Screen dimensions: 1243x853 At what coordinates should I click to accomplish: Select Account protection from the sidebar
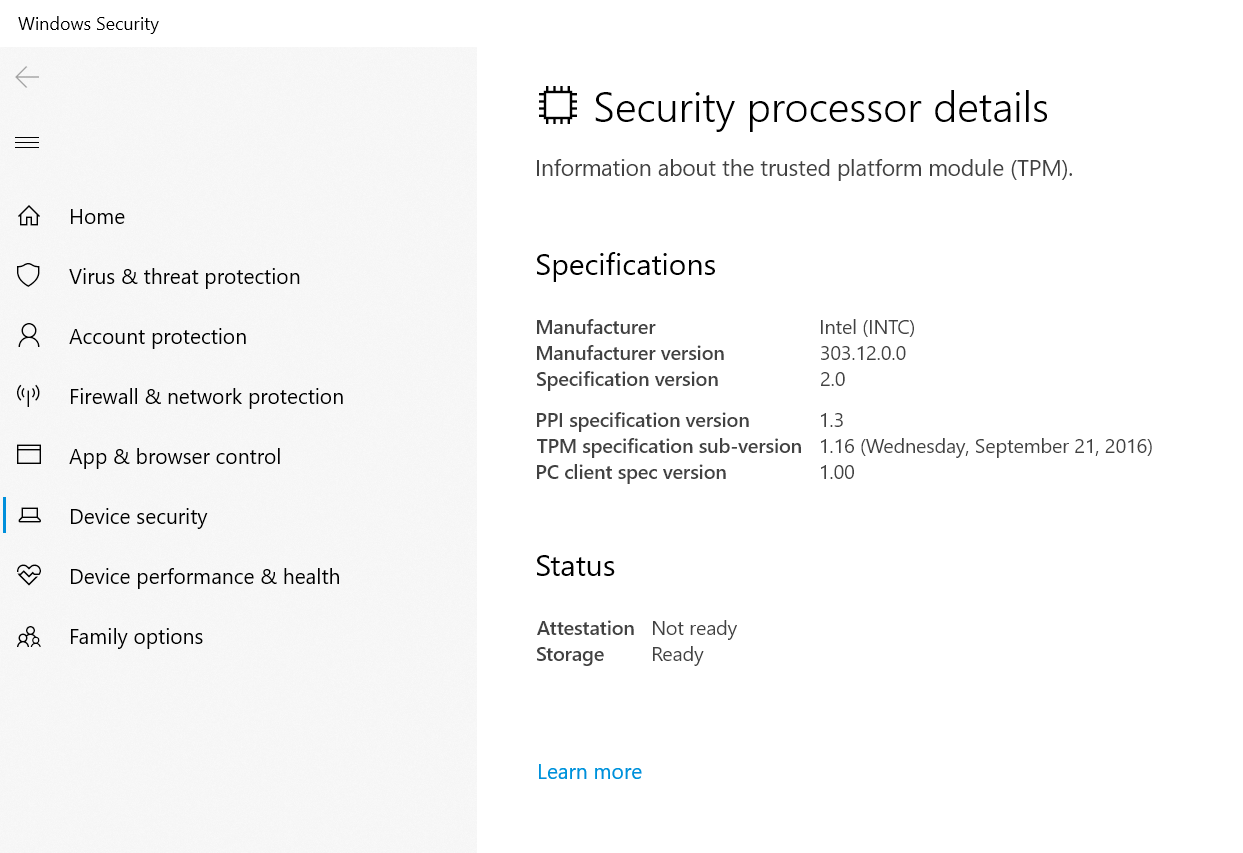pos(158,336)
